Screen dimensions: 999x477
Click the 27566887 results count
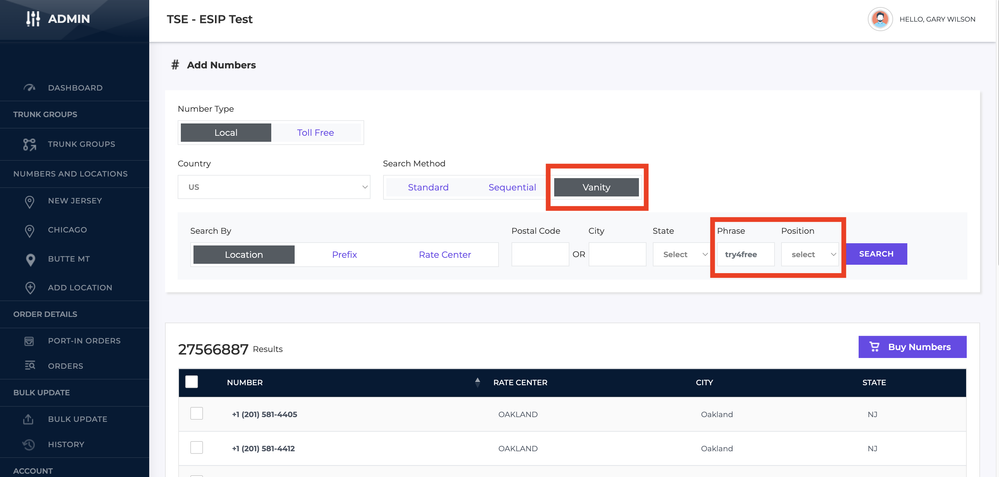click(x=213, y=349)
